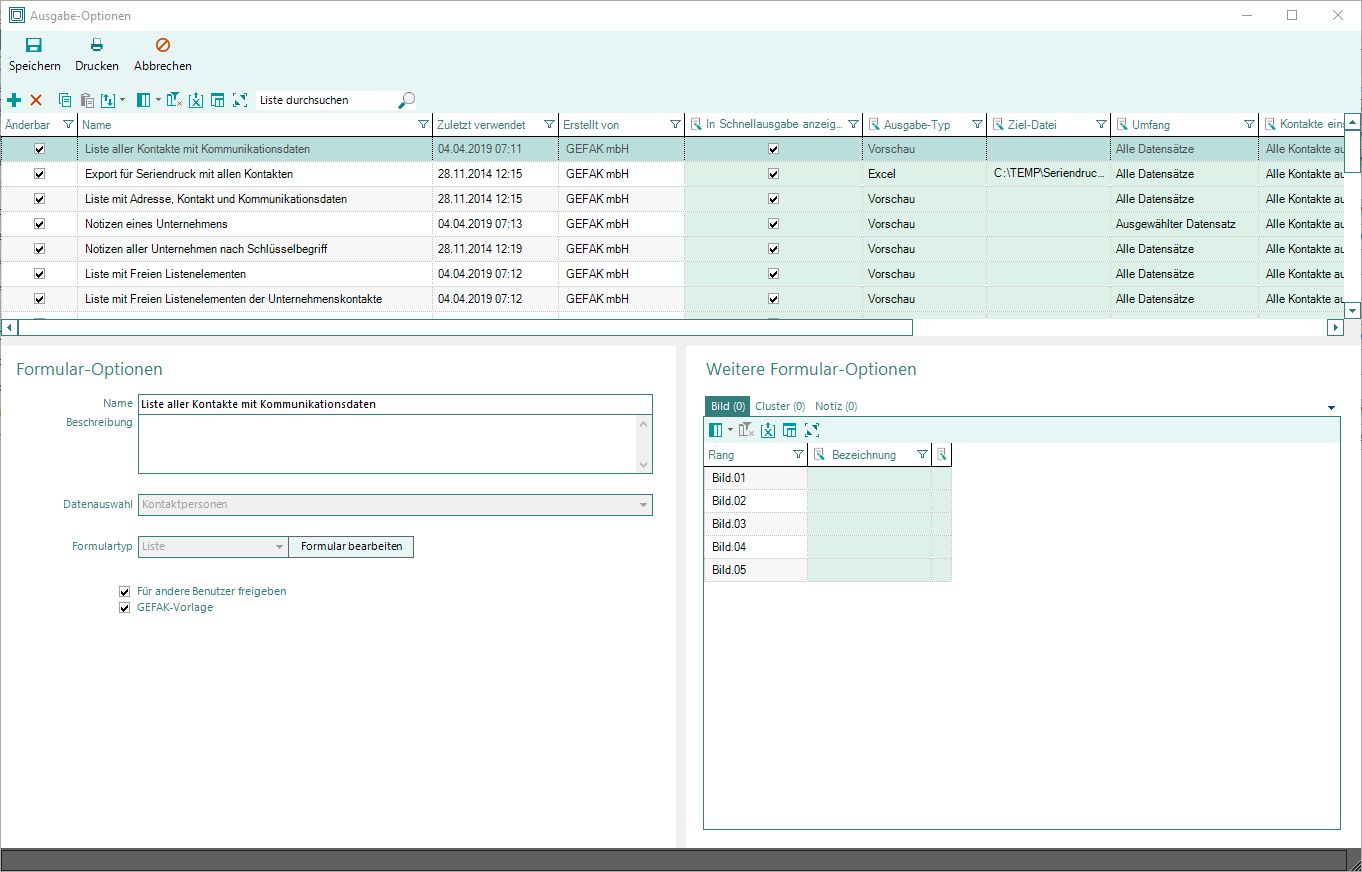Switch to the Bild (0) tab
1362x872 pixels.
728,406
